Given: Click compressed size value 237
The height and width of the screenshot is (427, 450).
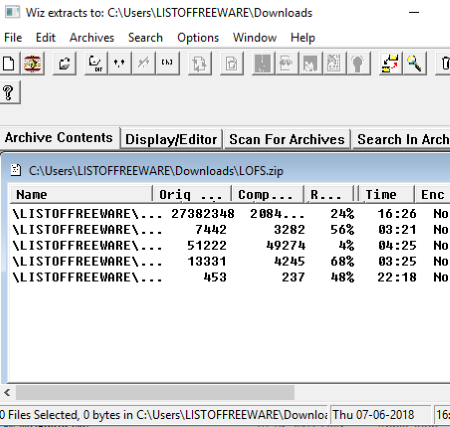Looking at the screenshot, I should pyautogui.click(x=293, y=277).
